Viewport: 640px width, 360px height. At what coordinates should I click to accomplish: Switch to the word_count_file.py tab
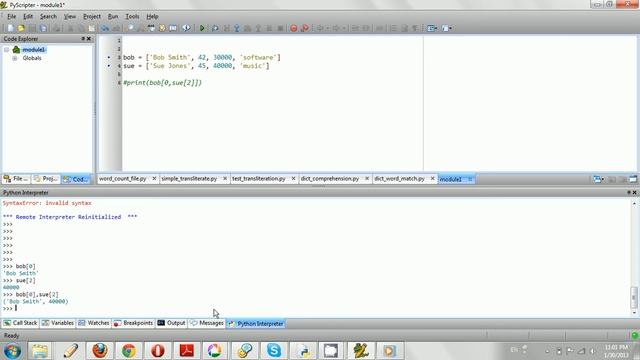coord(122,179)
